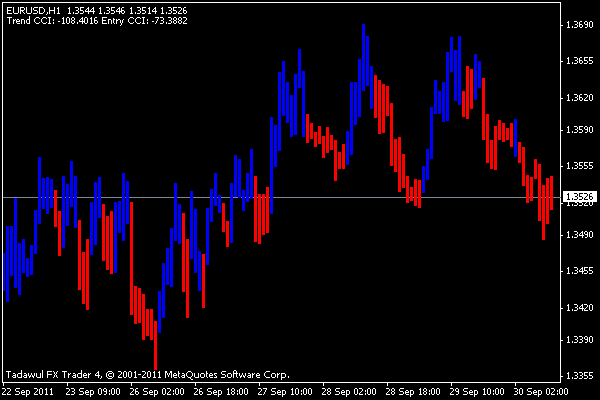
Task: Click the 1.3655 price axis label
Action: click(x=579, y=61)
